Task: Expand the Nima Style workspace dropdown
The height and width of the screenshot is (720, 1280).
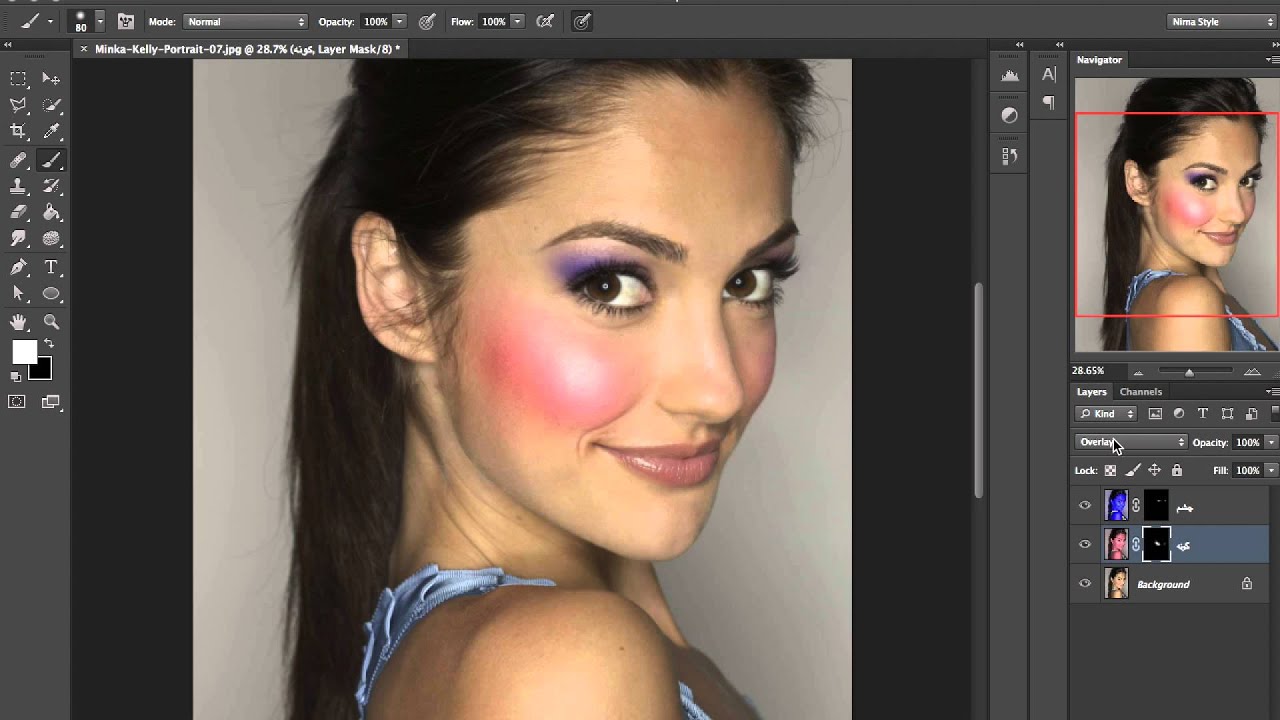Action: 1220,21
